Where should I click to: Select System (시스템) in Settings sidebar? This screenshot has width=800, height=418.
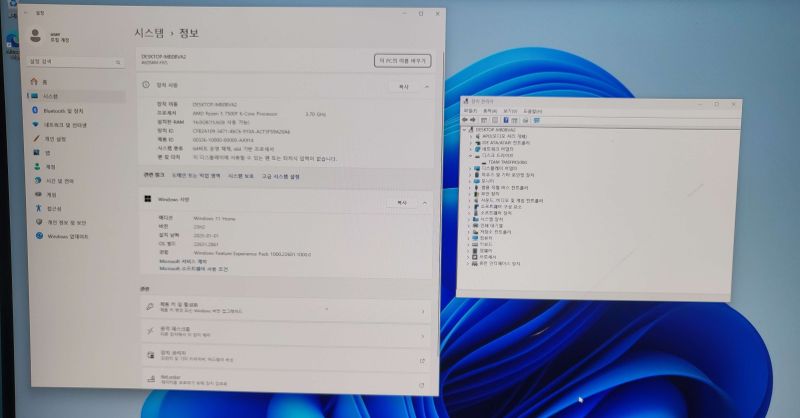[x=76, y=96]
